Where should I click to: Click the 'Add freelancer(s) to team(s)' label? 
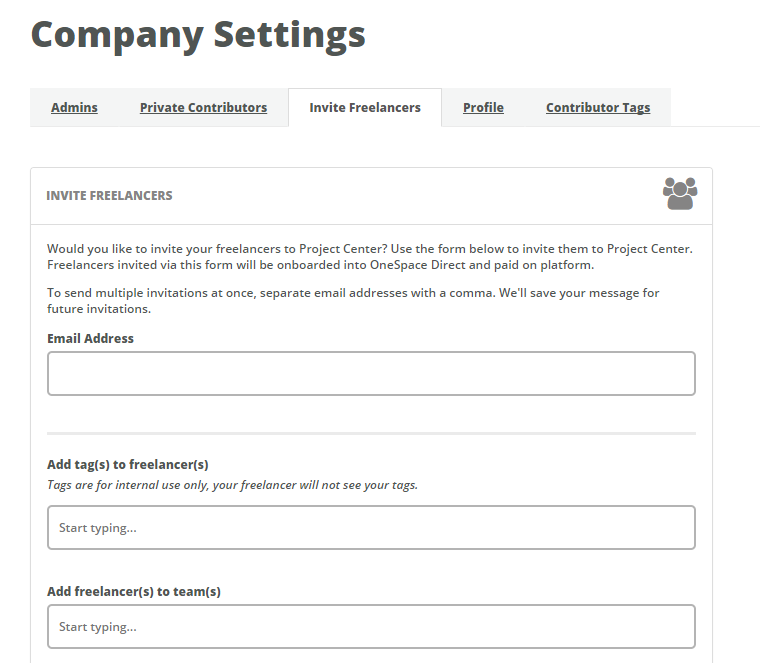[x=134, y=591]
